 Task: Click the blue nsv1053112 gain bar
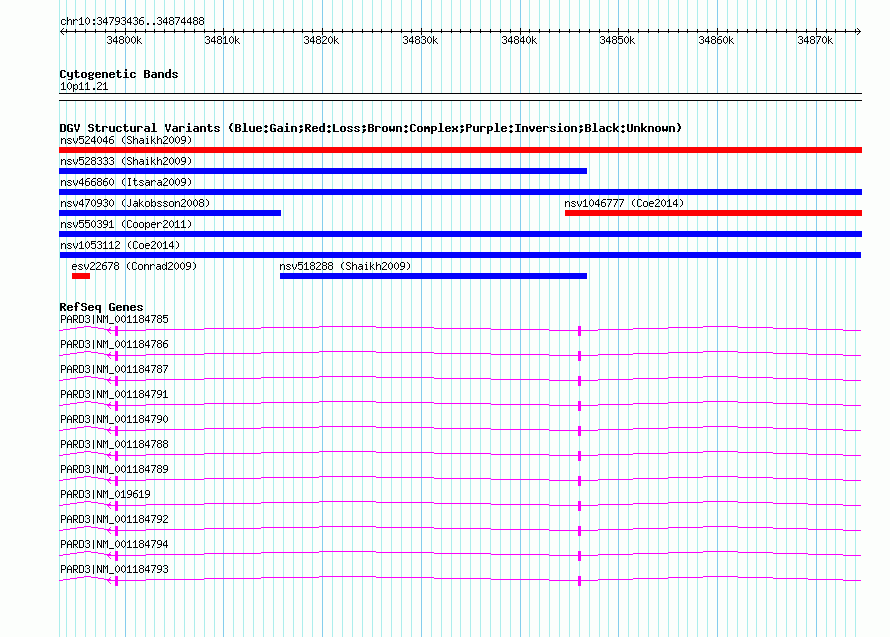click(460, 255)
